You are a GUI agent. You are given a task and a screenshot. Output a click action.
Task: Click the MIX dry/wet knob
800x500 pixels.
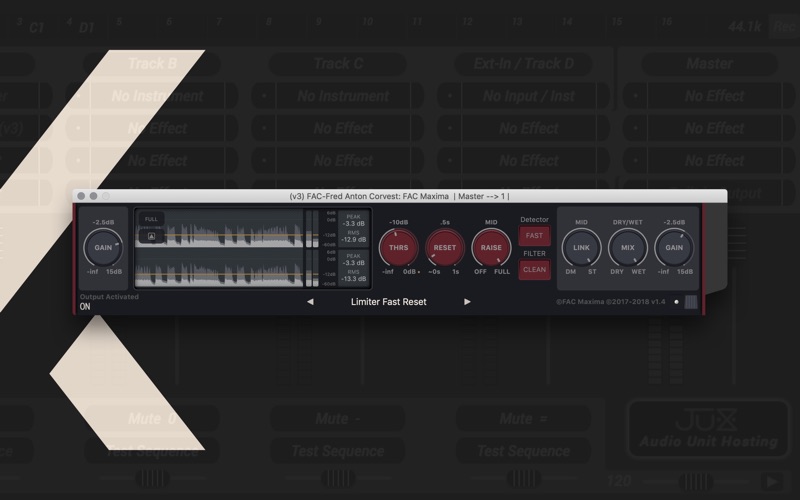[x=628, y=247]
